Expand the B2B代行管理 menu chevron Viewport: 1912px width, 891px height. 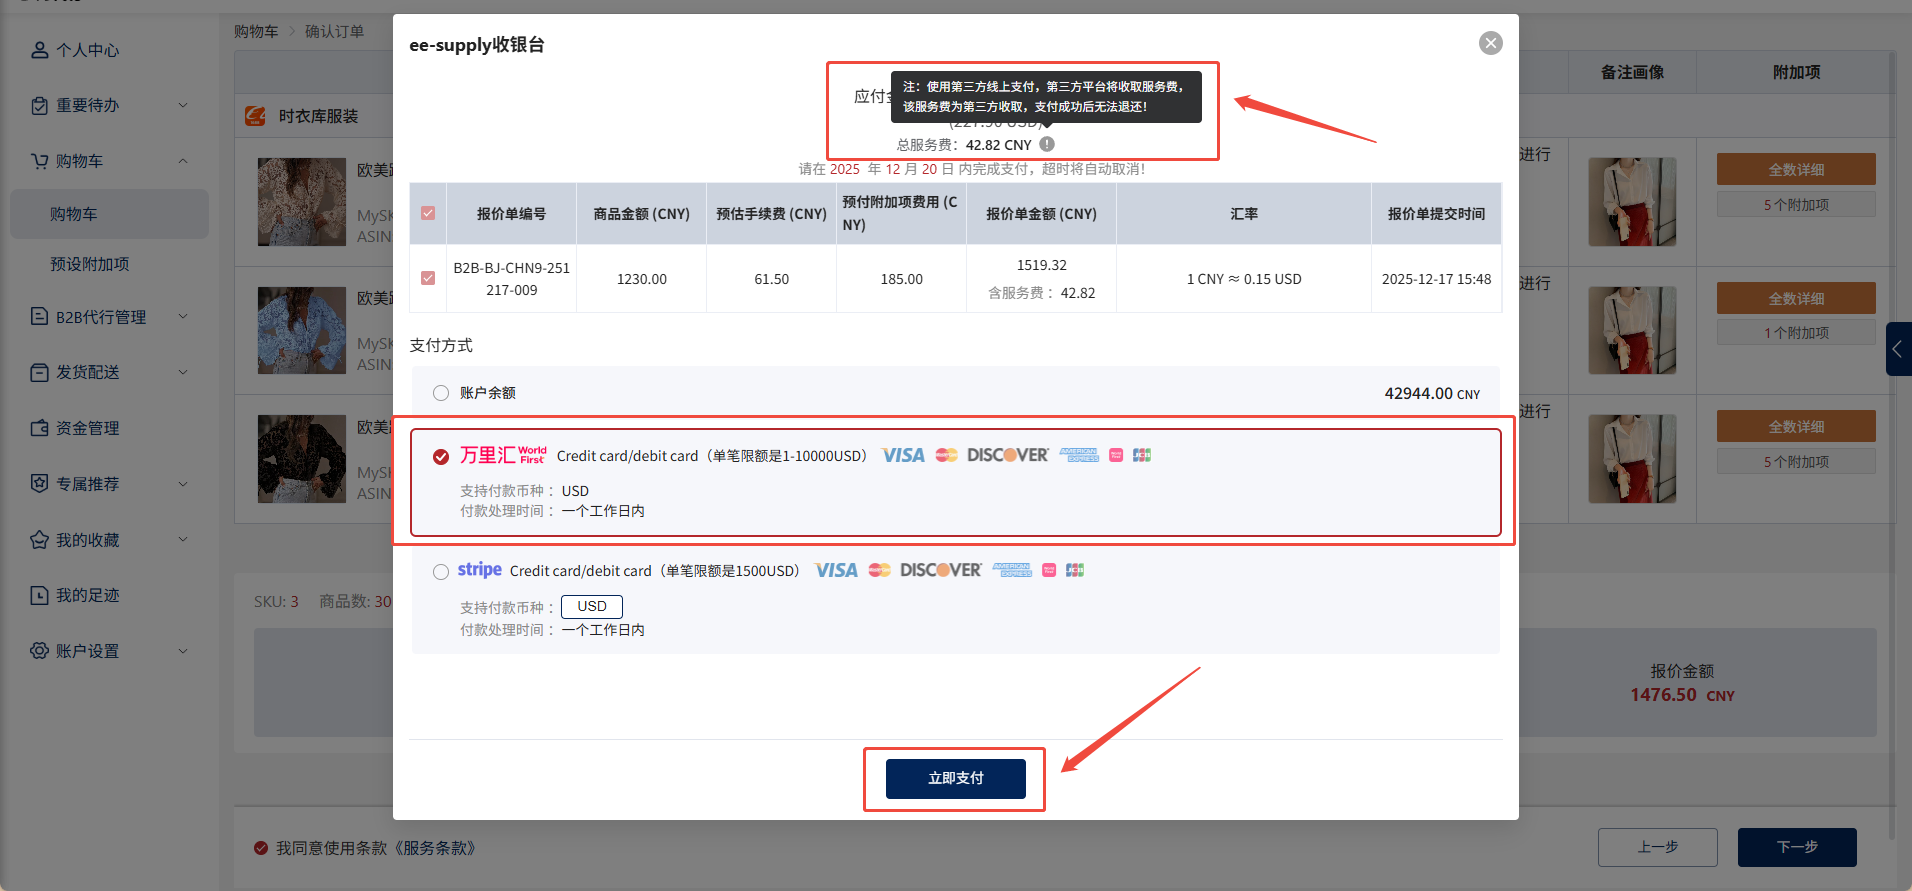[183, 316]
